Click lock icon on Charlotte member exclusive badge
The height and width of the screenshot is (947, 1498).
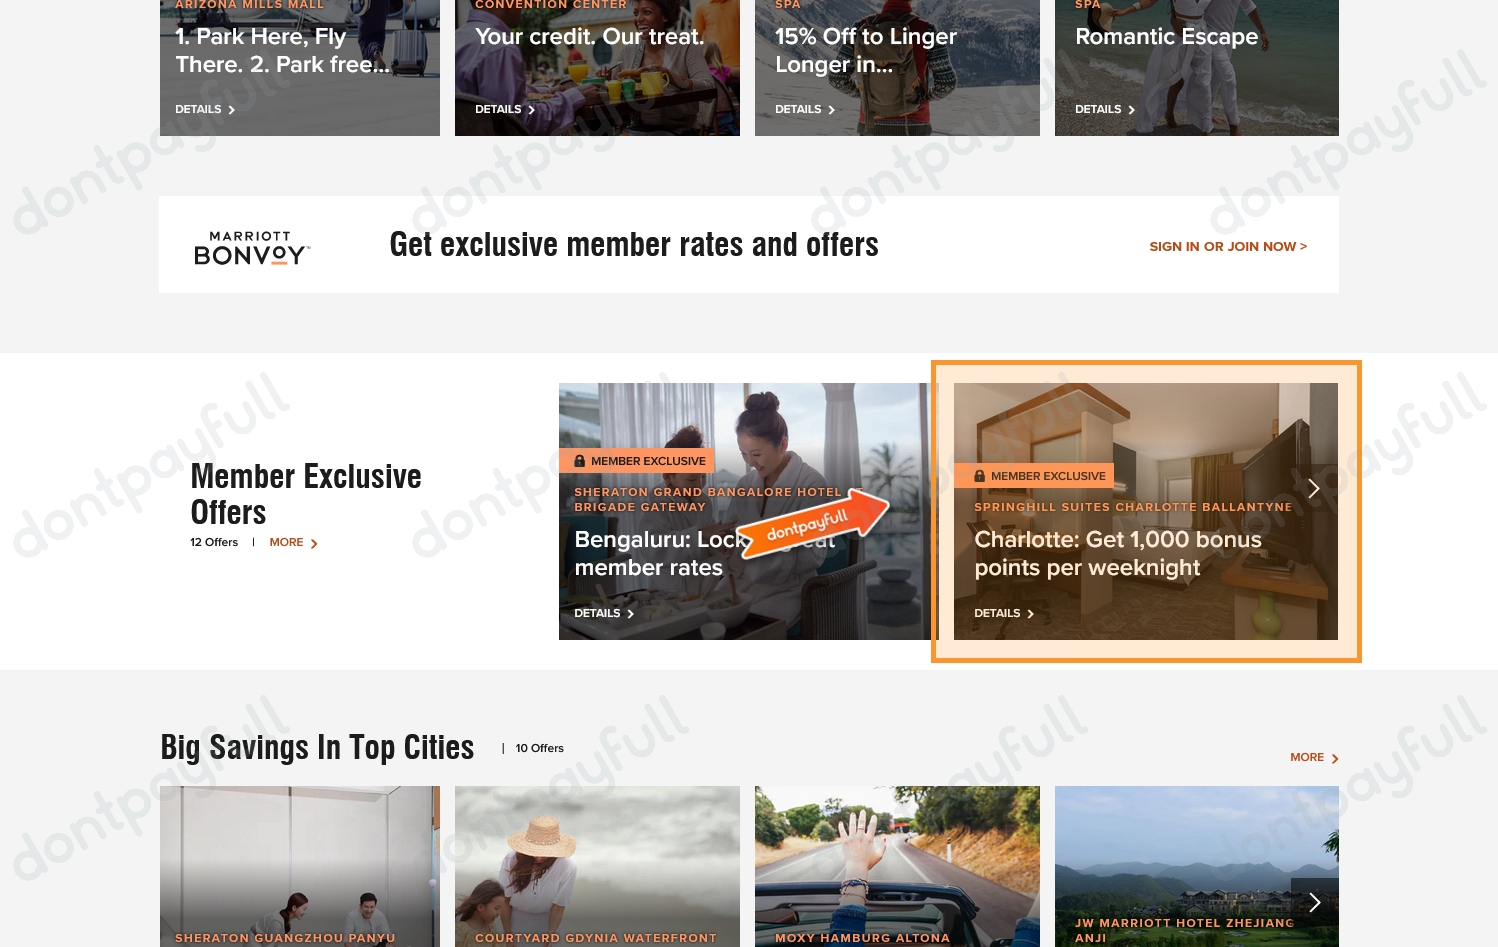coord(980,476)
